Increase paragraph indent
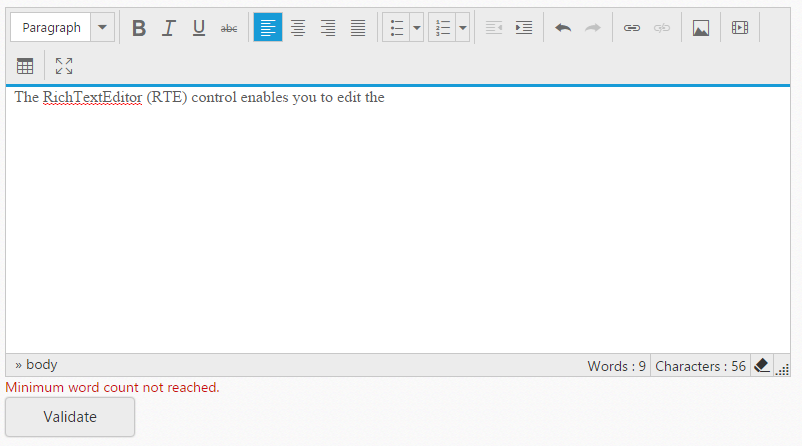The width and height of the screenshot is (802, 446). [524, 28]
